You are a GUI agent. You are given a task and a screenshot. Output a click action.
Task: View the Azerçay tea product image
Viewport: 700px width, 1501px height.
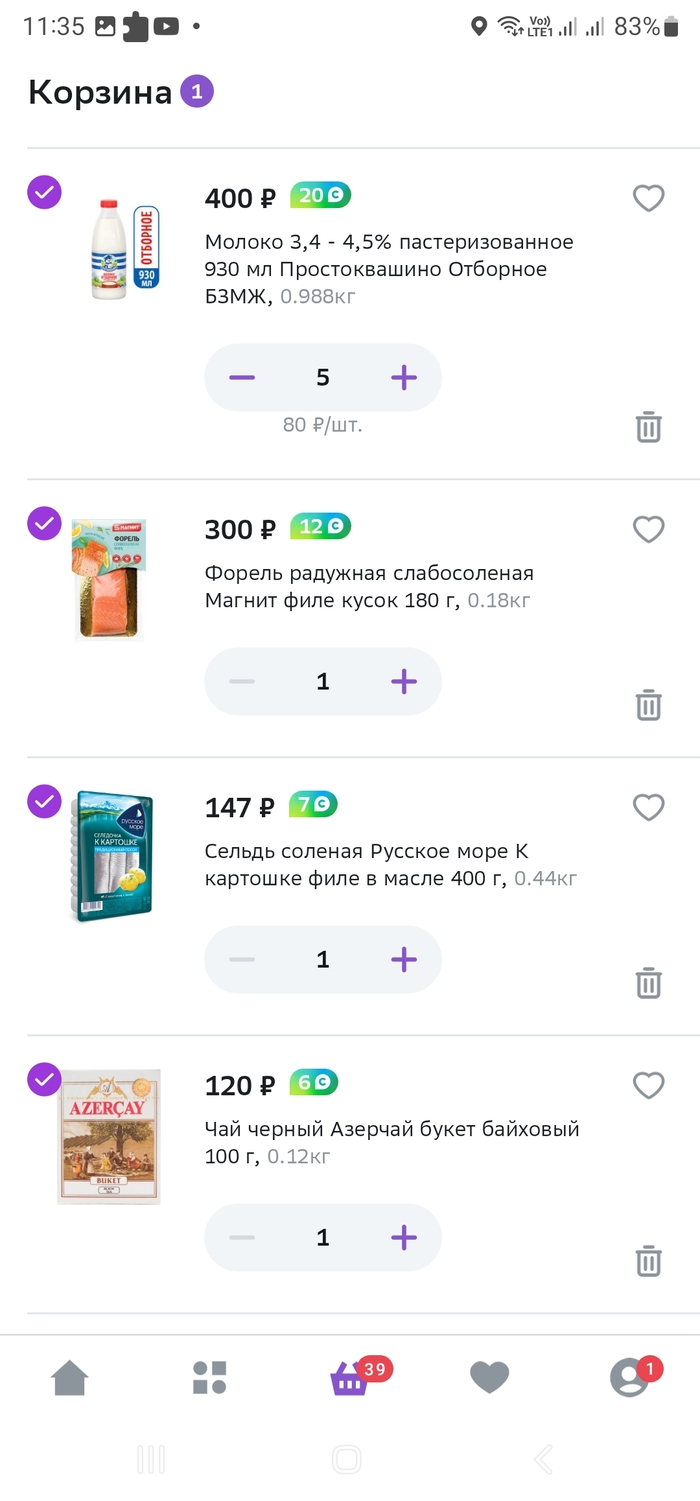click(x=109, y=1136)
